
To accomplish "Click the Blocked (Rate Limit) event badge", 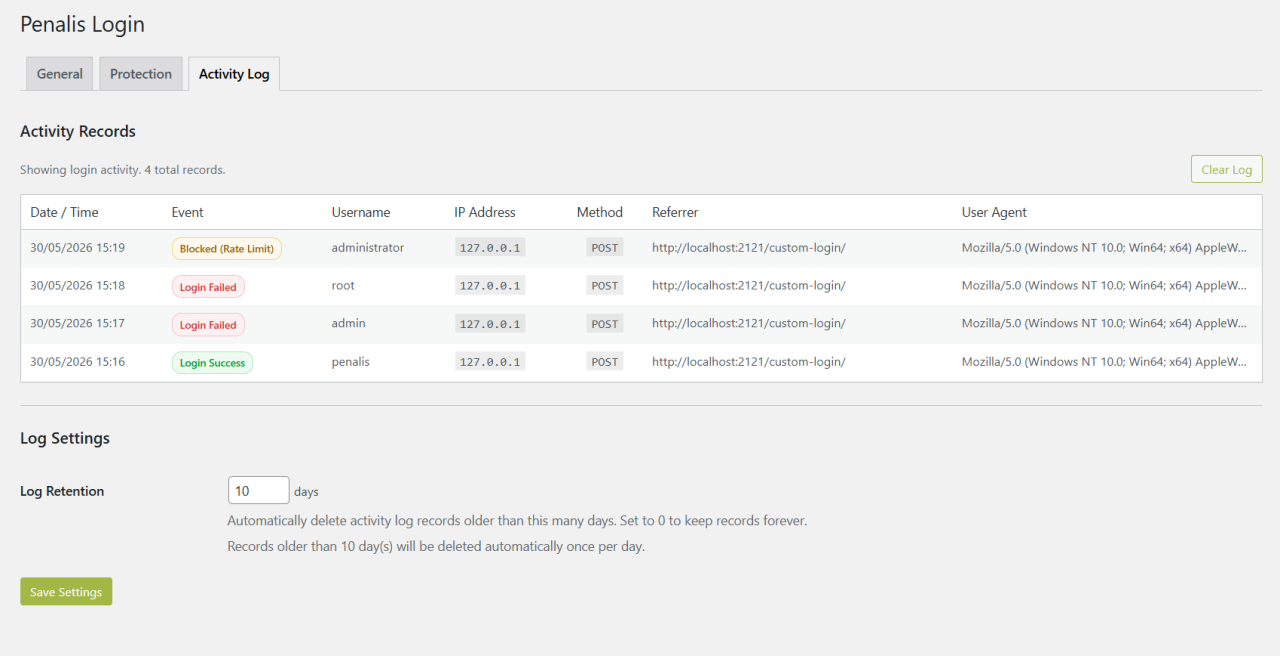I will click(x=227, y=249).
